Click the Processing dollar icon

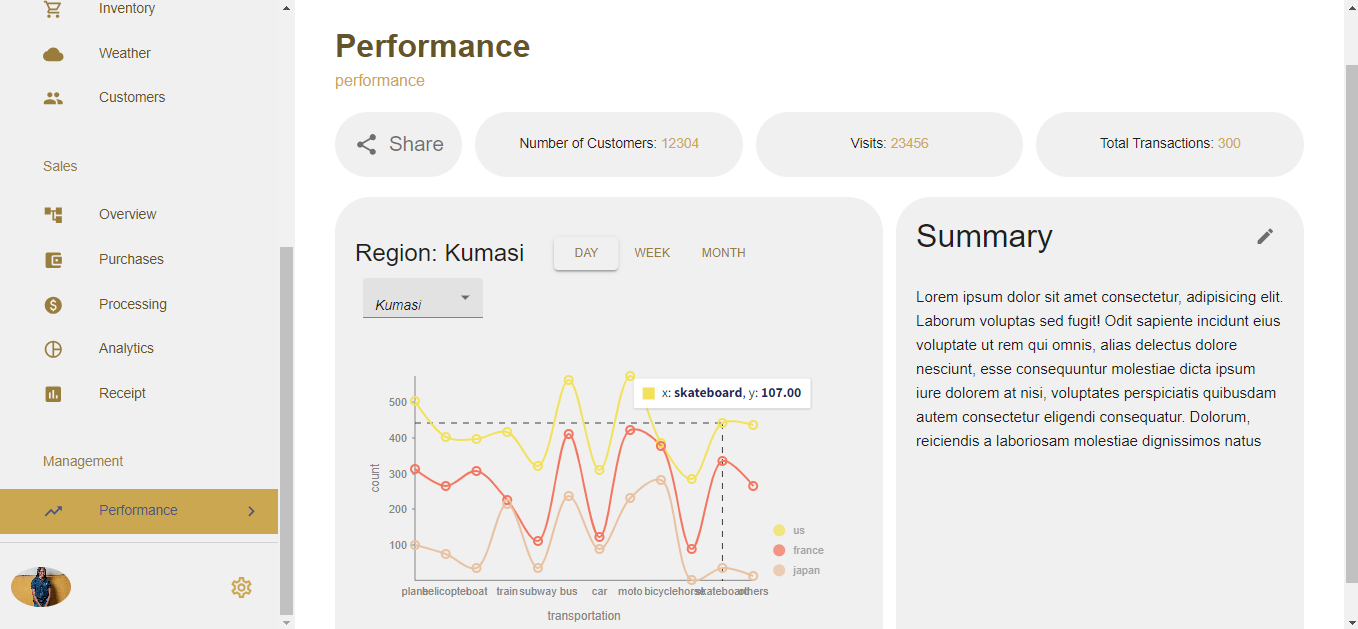click(x=53, y=305)
